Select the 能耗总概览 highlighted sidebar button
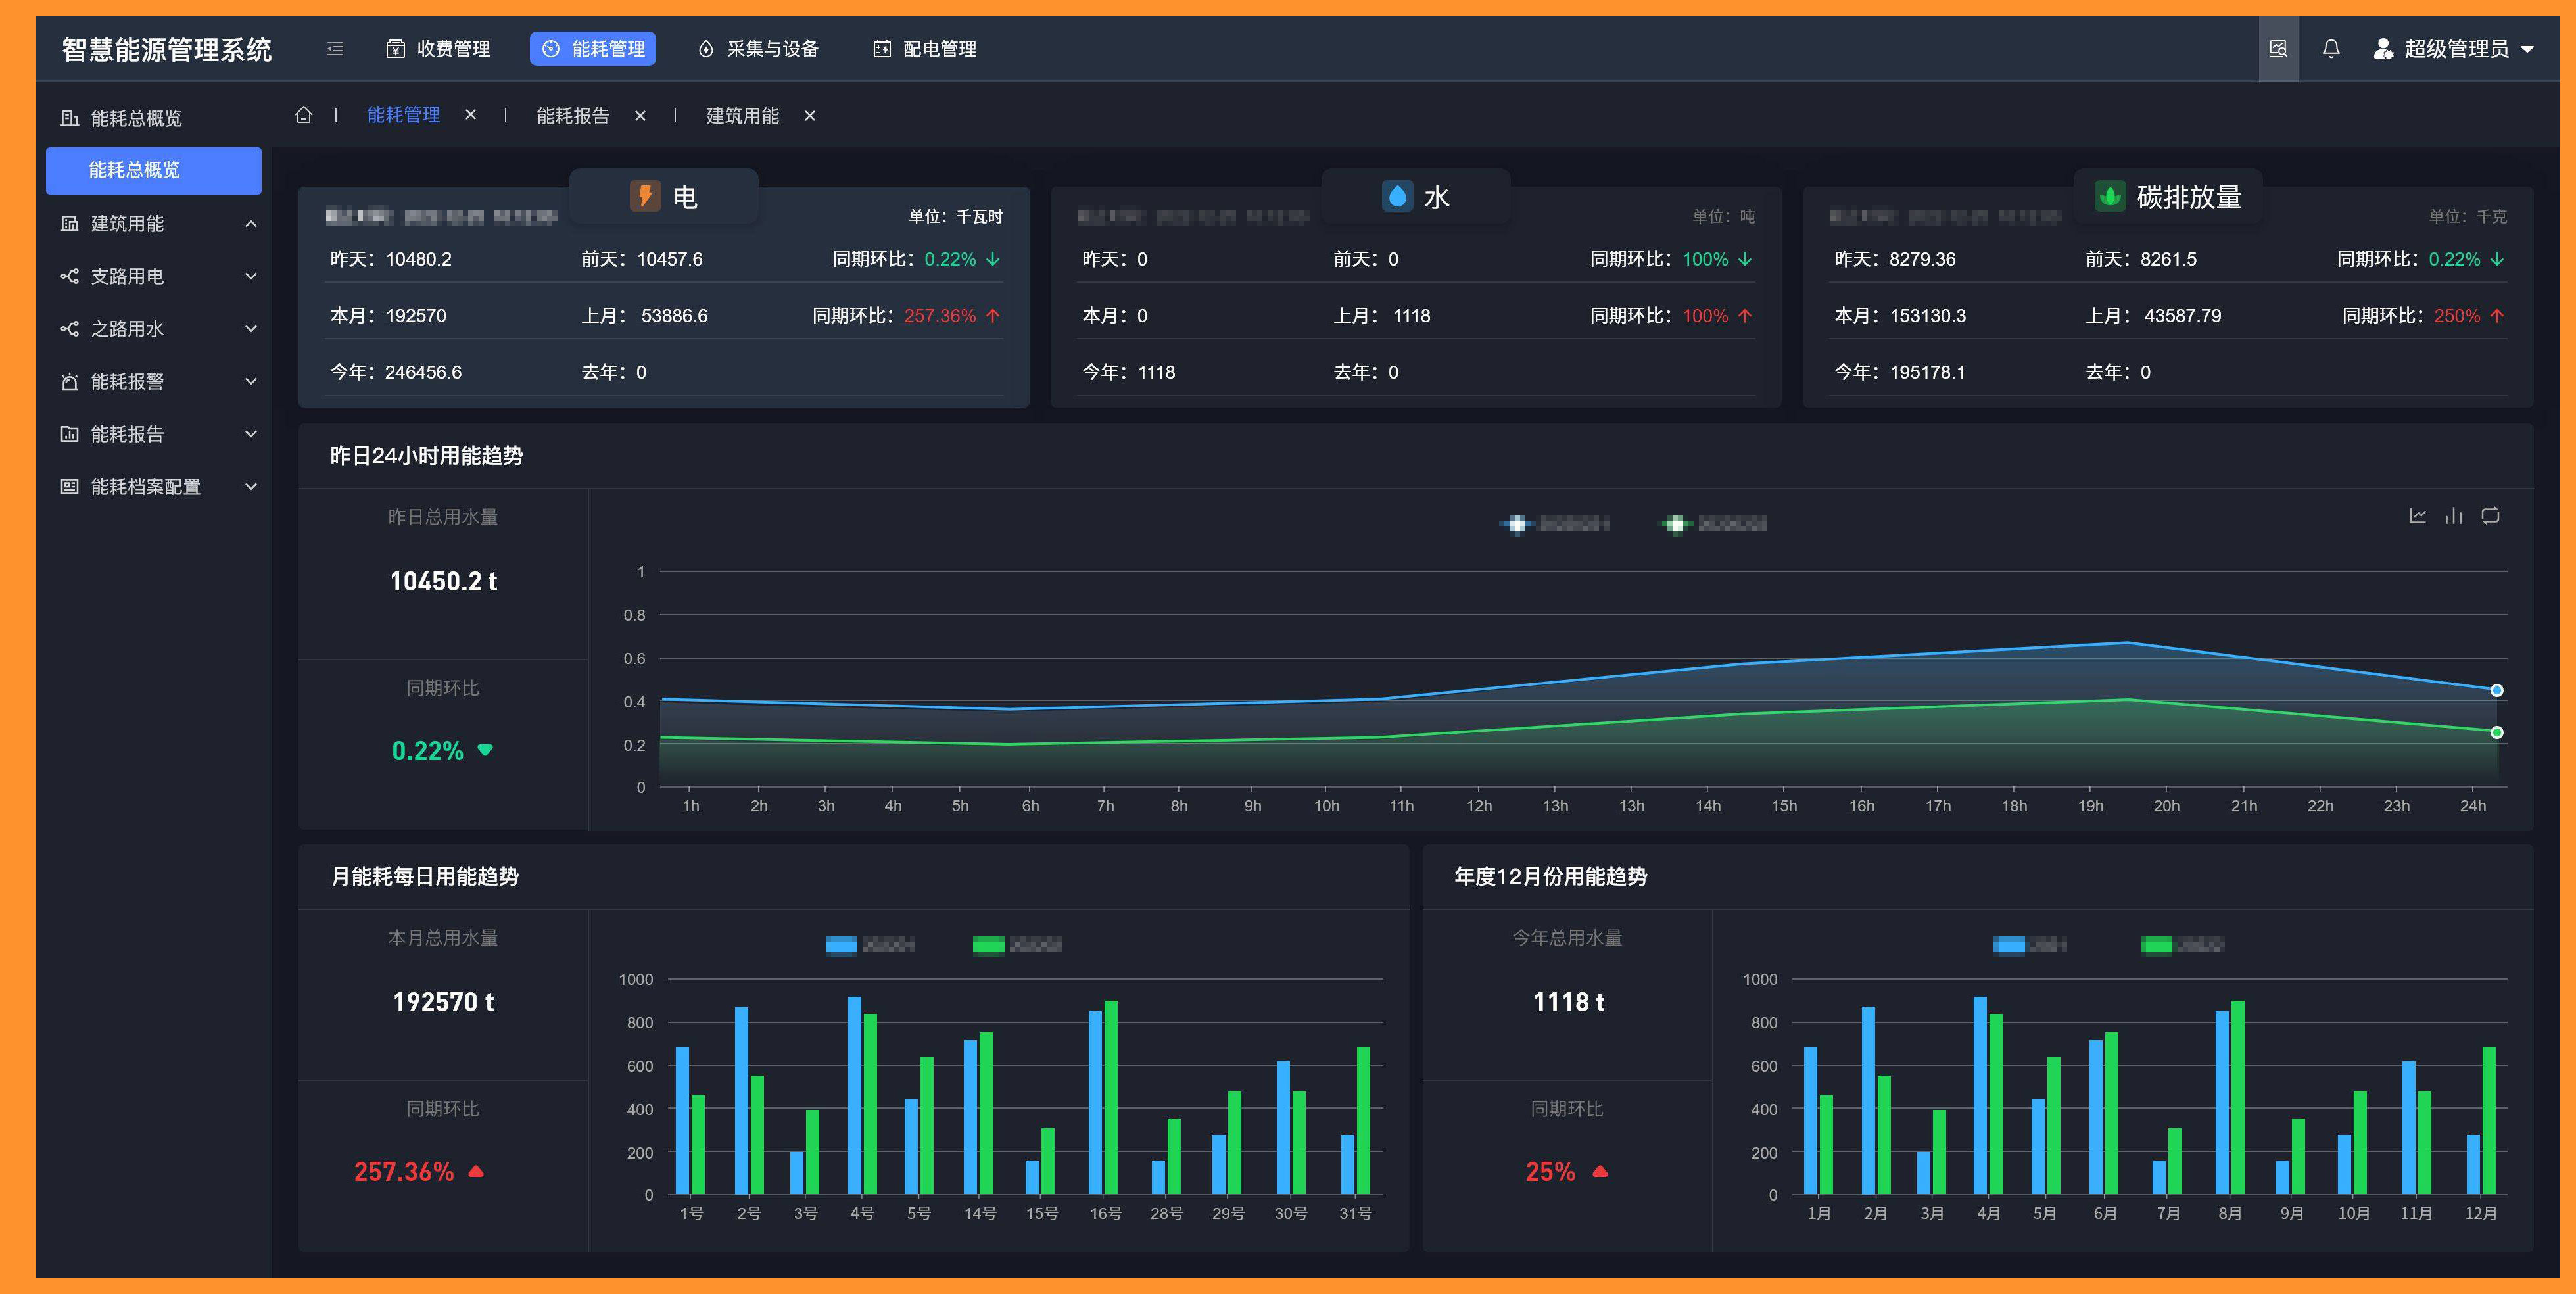This screenshot has width=2576, height=1294. [x=154, y=170]
